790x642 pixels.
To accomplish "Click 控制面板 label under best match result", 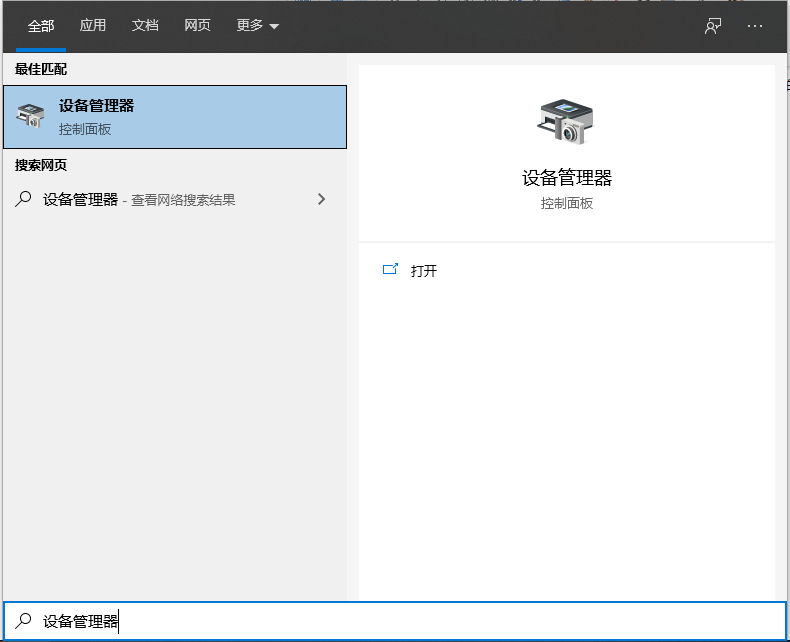I will (85, 130).
